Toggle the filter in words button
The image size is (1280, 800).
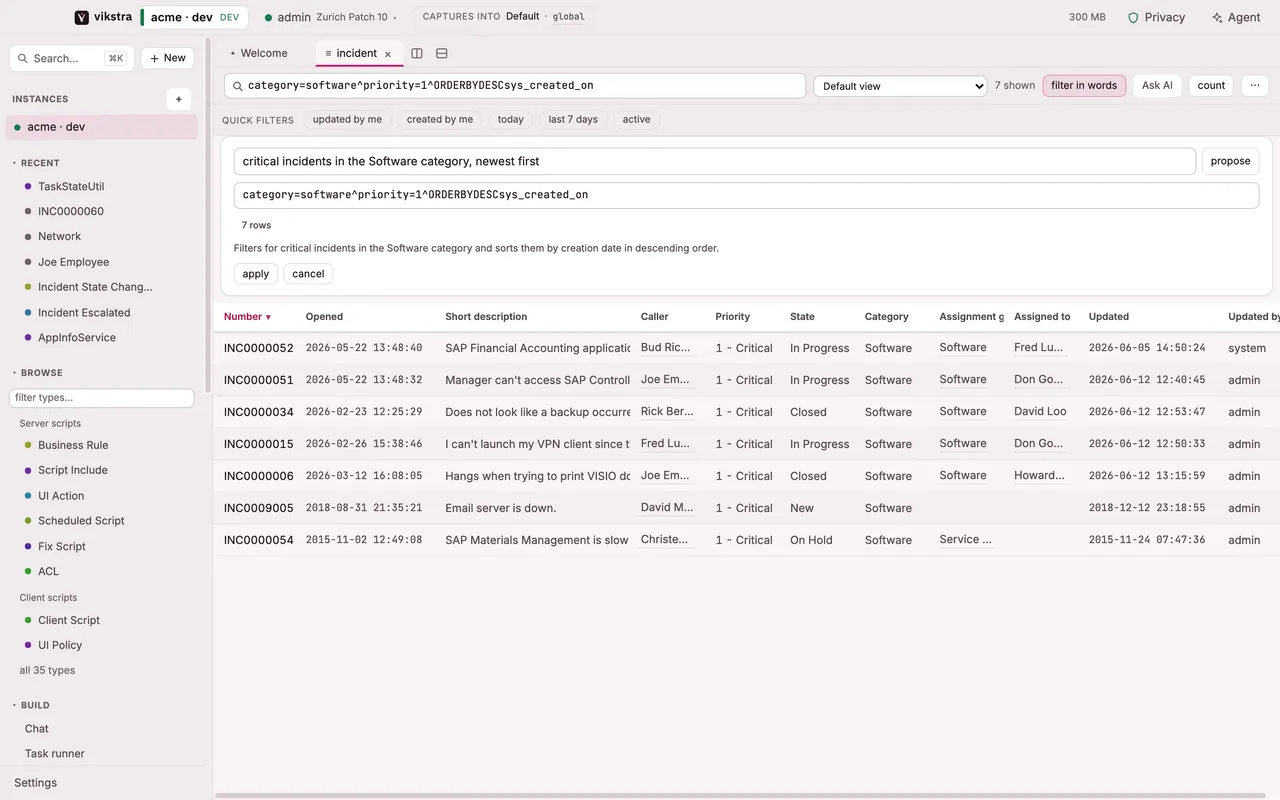pos(1084,86)
